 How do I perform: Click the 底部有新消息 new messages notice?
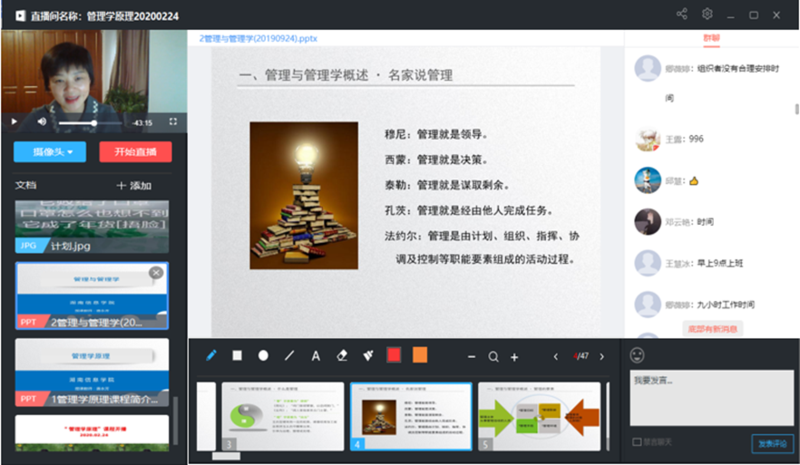(x=713, y=329)
